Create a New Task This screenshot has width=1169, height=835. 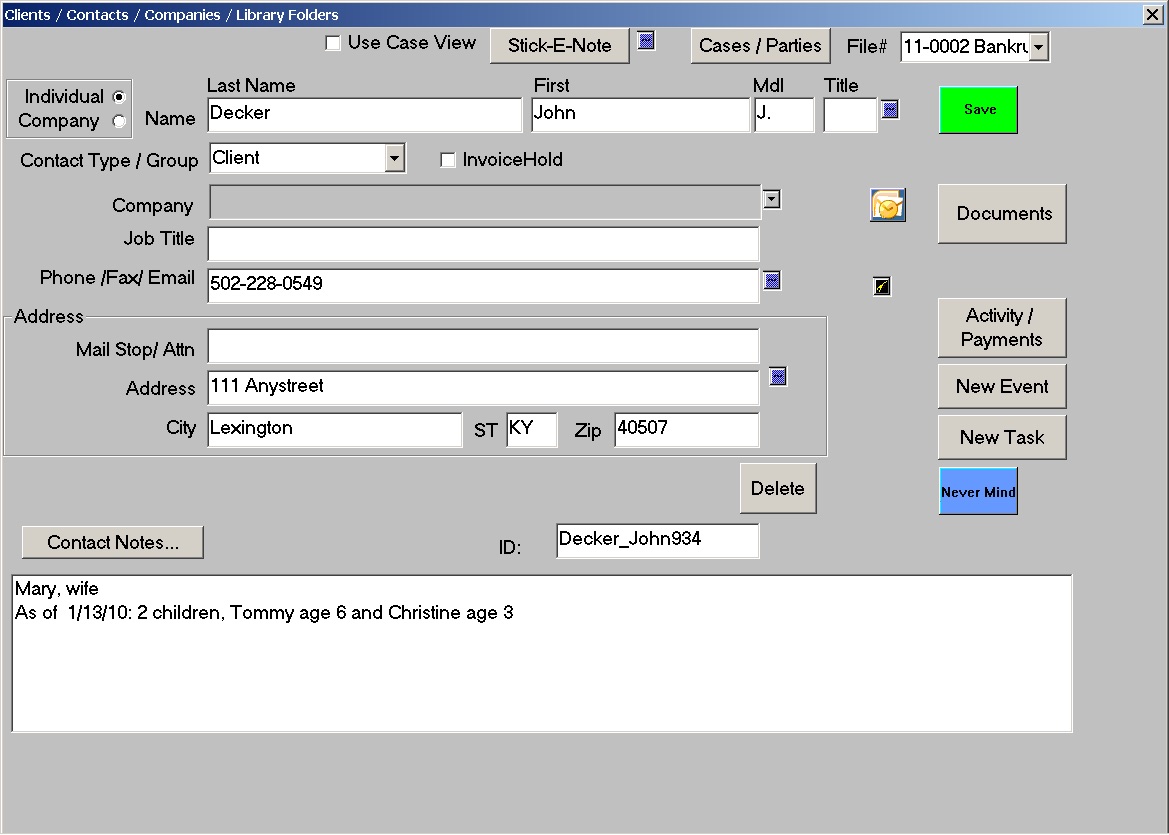pos(1002,437)
